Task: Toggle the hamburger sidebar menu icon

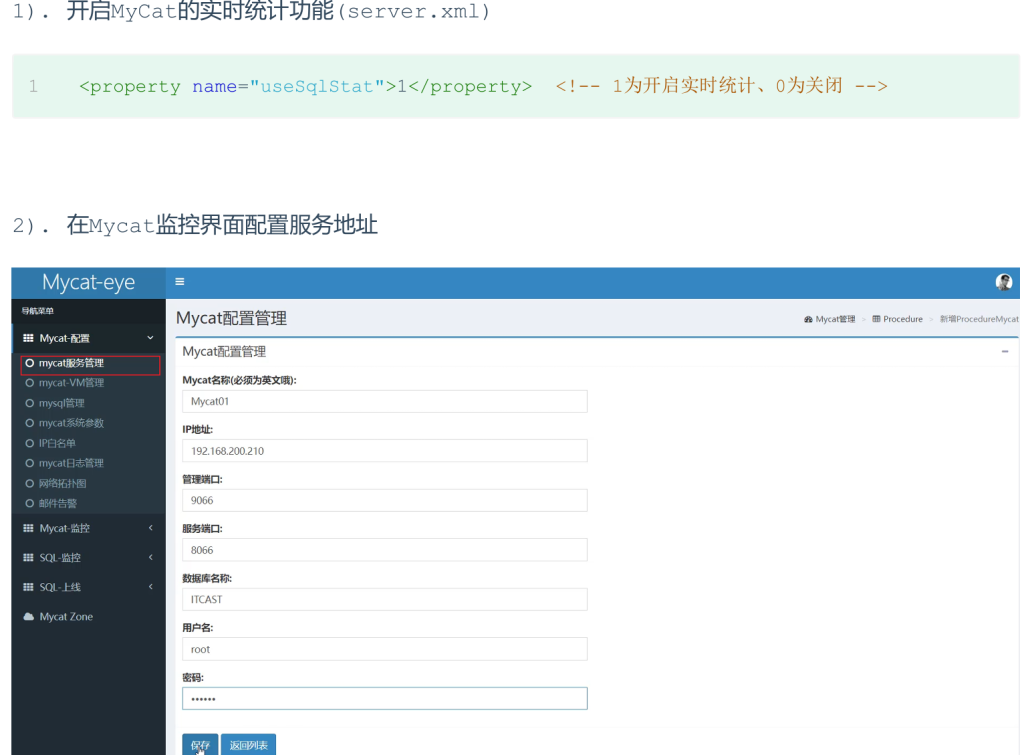Action: click(180, 283)
